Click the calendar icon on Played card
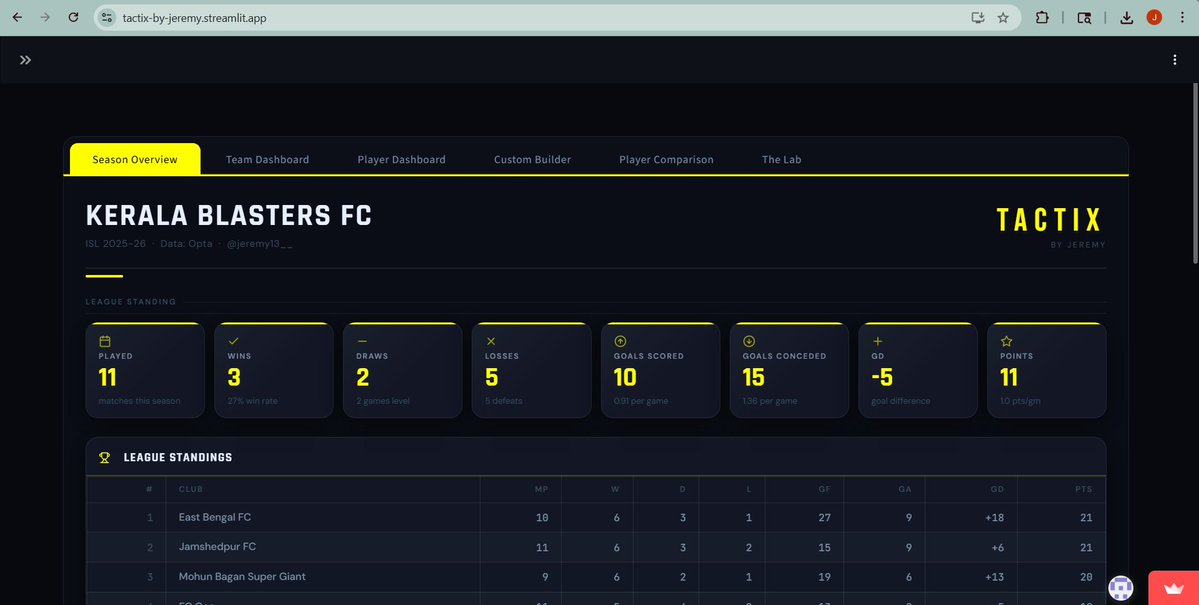The image size is (1199, 605). click(106, 341)
